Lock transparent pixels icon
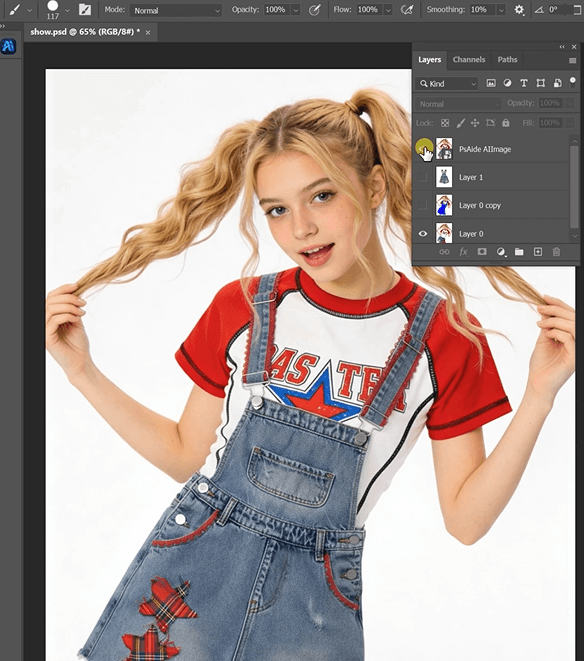The width and height of the screenshot is (584, 661). tap(445, 123)
